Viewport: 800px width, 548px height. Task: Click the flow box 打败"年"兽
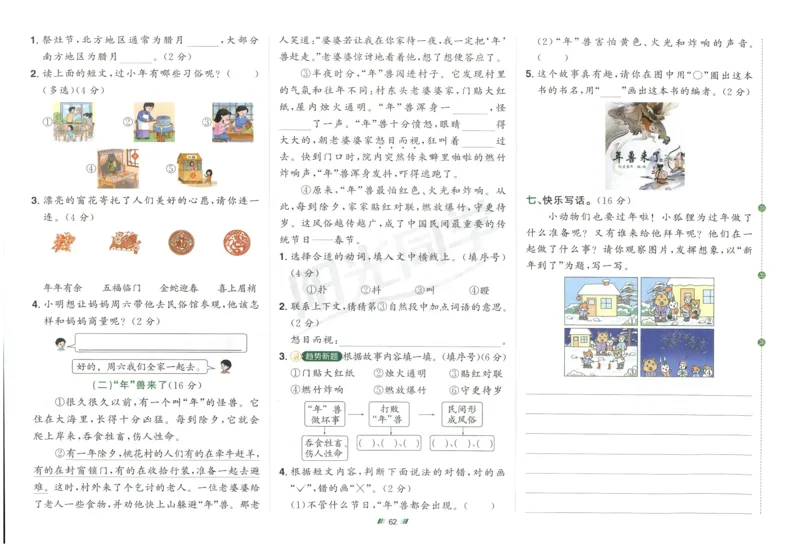tap(391, 414)
